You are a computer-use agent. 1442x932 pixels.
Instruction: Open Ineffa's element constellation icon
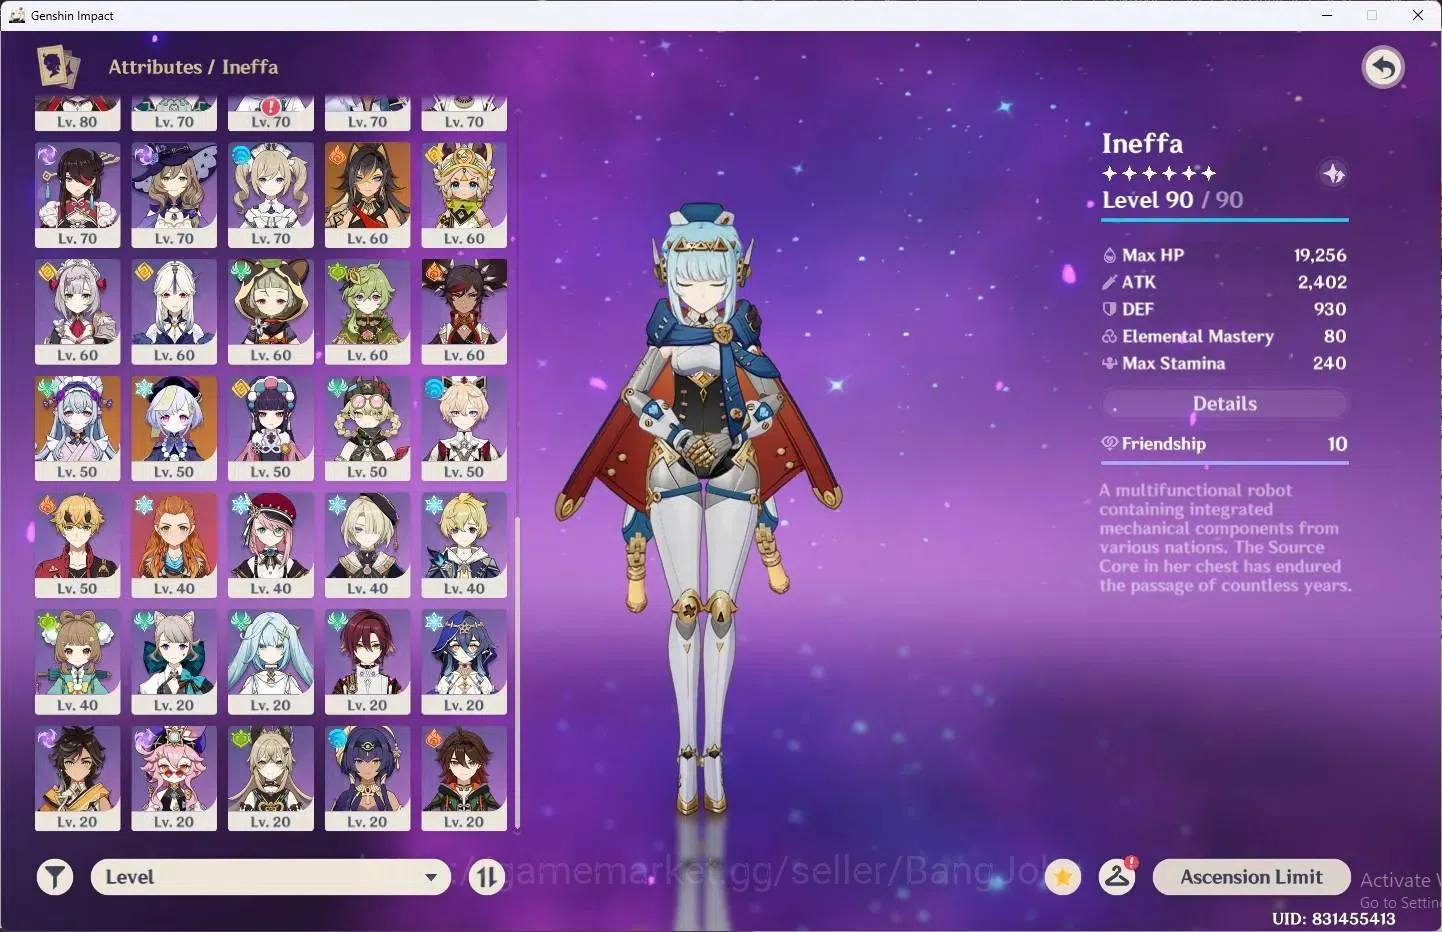[x=1333, y=174]
